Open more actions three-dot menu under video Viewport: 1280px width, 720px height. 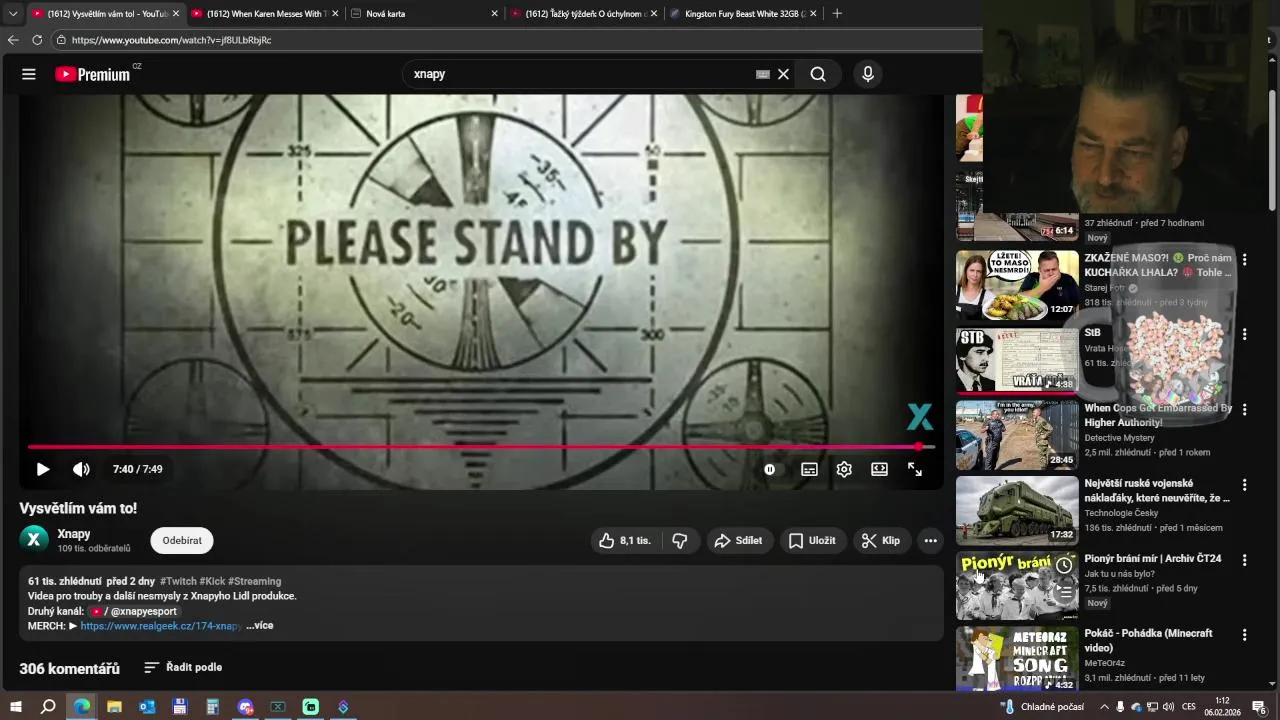click(931, 540)
